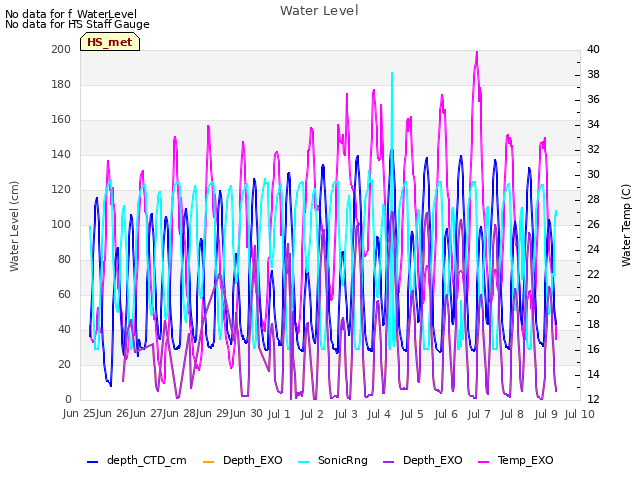Click the Jul 4 x-axis tick label
Screen dimensions: 640x480
pos(379,414)
